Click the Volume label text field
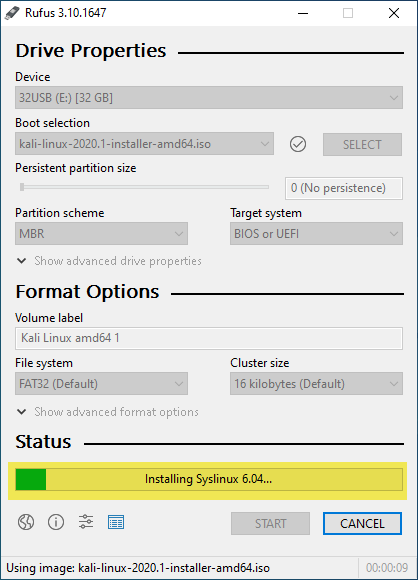Viewport: 418px width, 580px height. tap(209, 338)
